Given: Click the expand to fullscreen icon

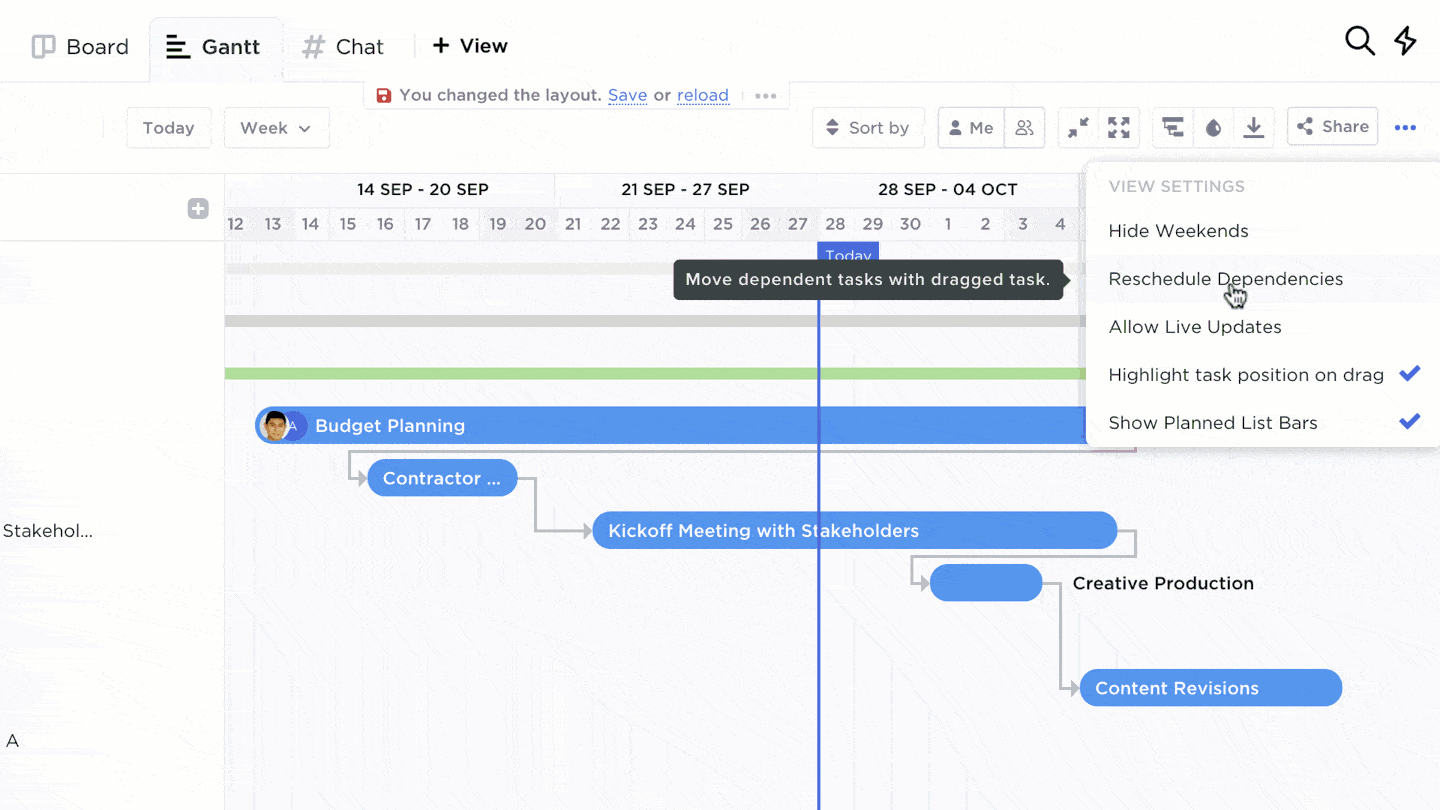Looking at the screenshot, I should [1119, 128].
